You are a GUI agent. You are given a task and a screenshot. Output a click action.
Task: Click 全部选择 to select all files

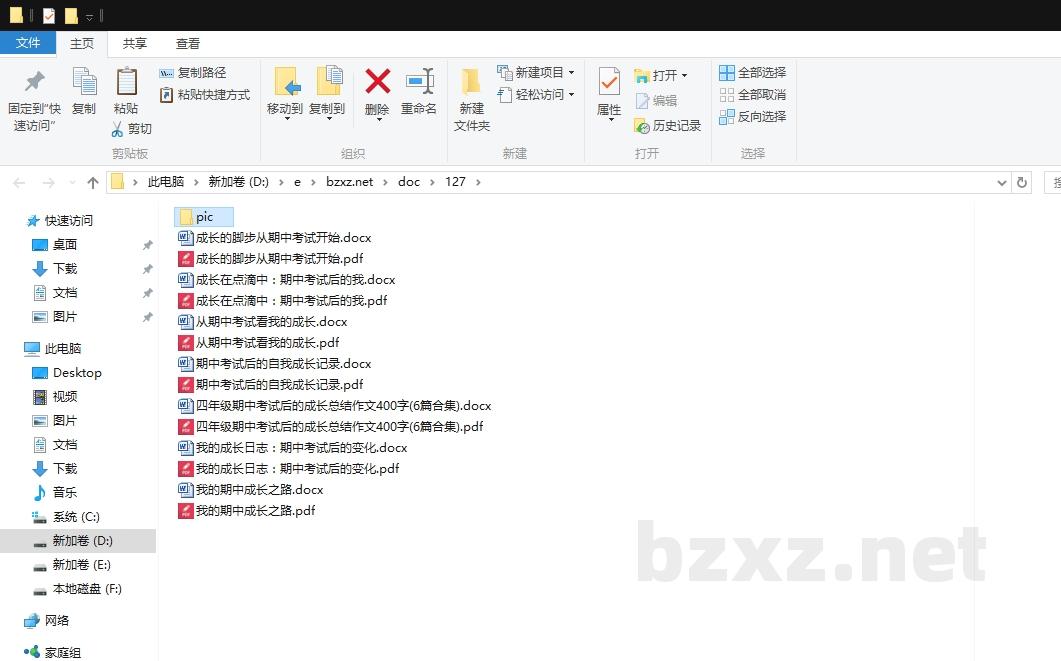[x=753, y=73]
